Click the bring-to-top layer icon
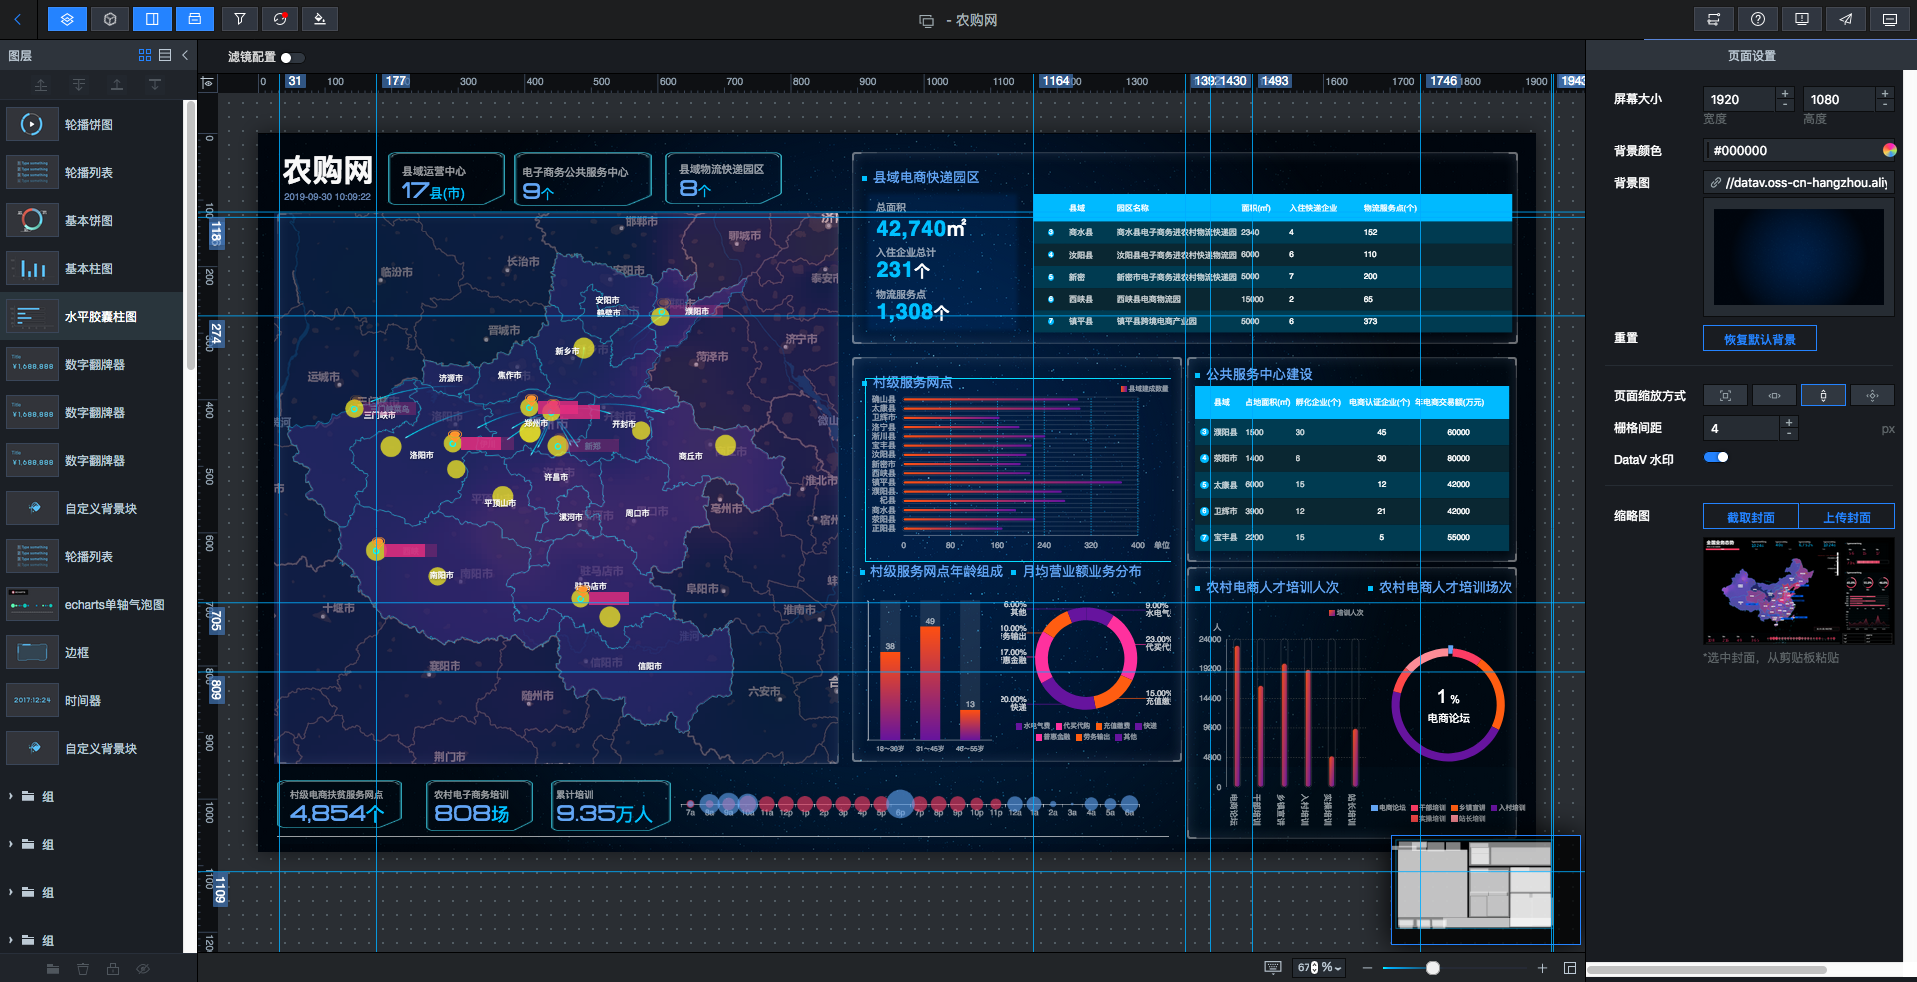The height and width of the screenshot is (982, 1917). point(41,85)
